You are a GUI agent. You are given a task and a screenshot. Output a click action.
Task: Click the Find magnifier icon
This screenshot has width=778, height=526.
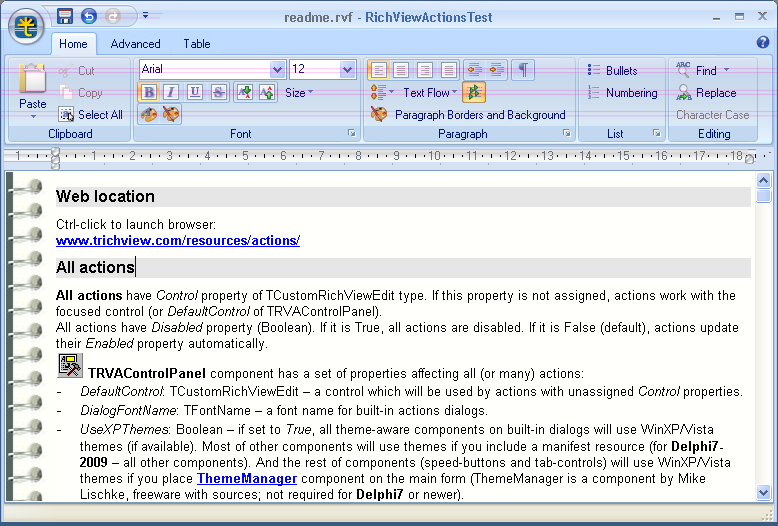[683, 70]
